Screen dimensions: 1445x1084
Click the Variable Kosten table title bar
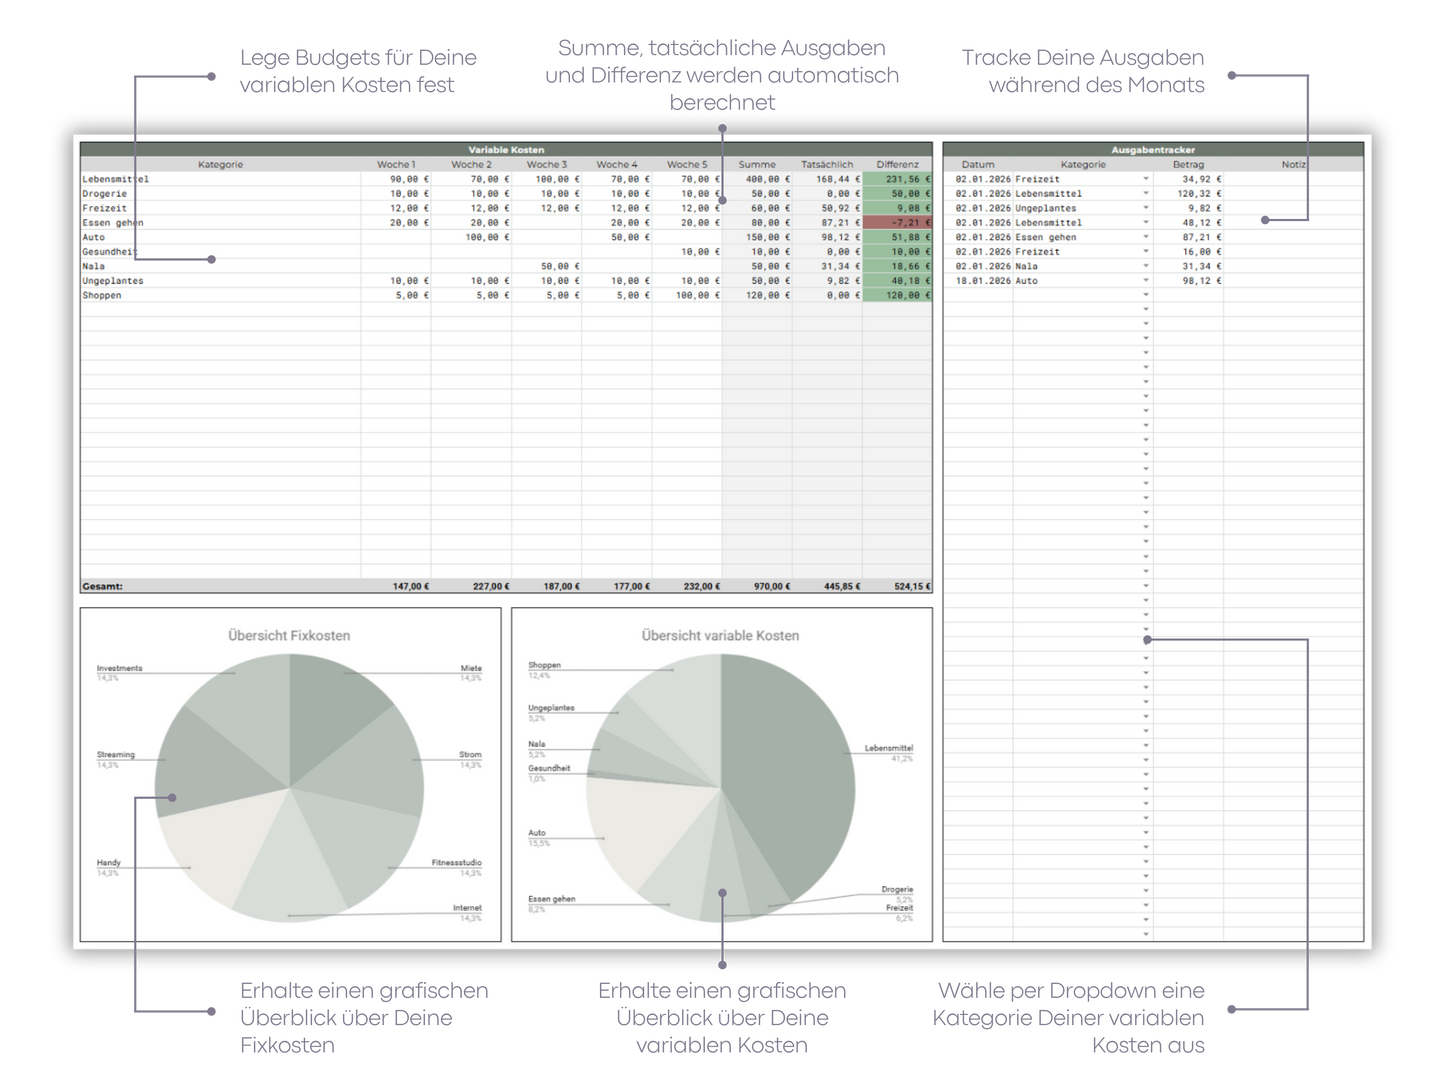point(506,150)
